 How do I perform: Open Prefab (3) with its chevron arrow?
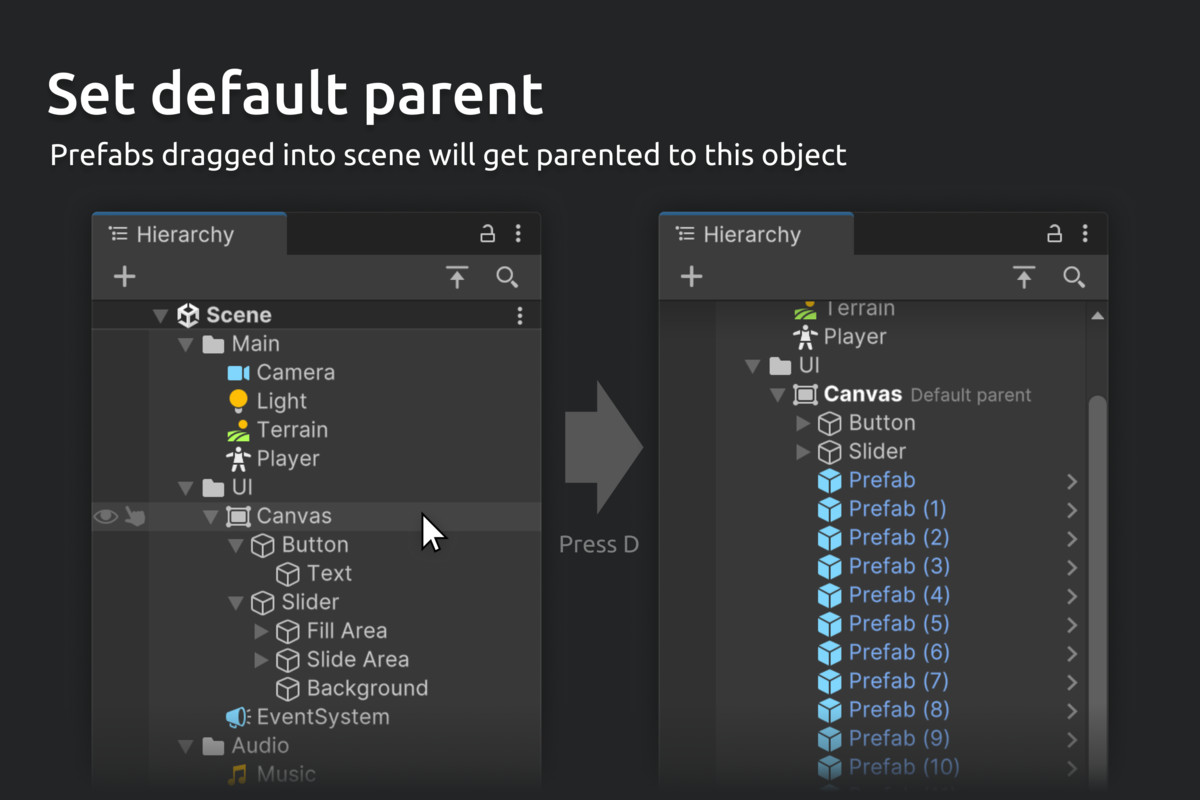pyautogui.click(x=1072, y=567)
